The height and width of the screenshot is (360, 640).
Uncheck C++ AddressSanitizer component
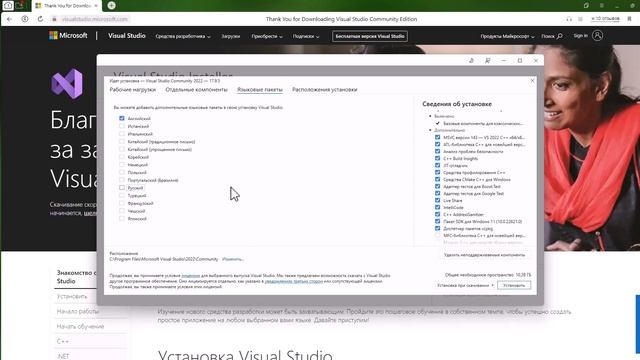(x=438, y=214)
